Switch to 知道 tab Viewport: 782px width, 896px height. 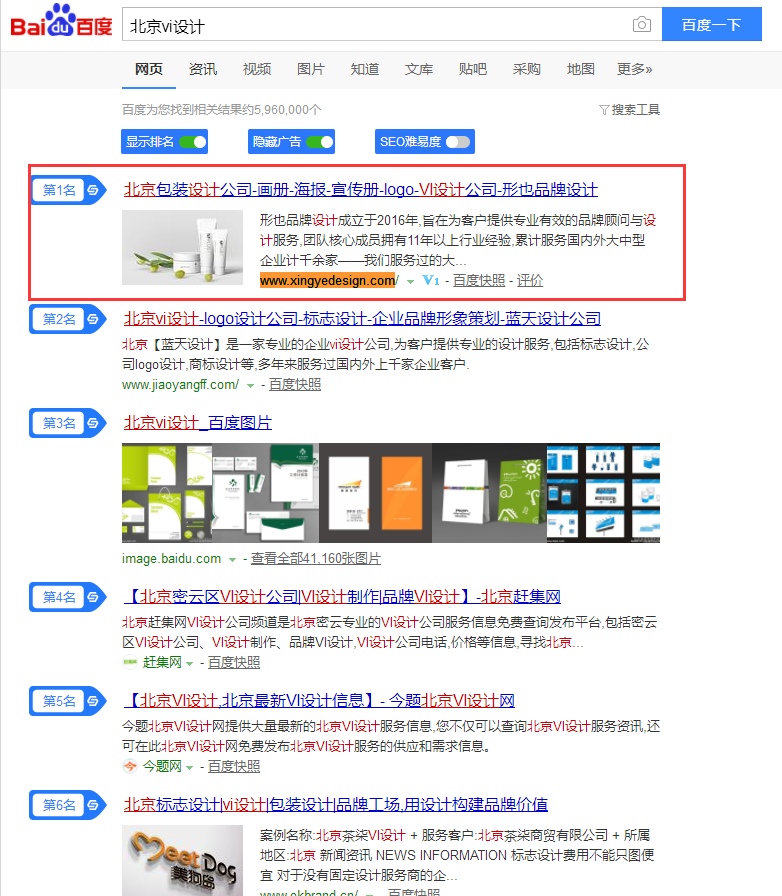pyautogui.click(x=365, y=69)
